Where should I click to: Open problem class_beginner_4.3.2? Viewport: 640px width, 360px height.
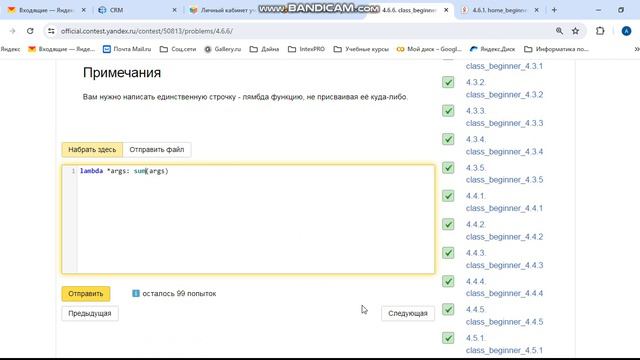pos(504,89)
